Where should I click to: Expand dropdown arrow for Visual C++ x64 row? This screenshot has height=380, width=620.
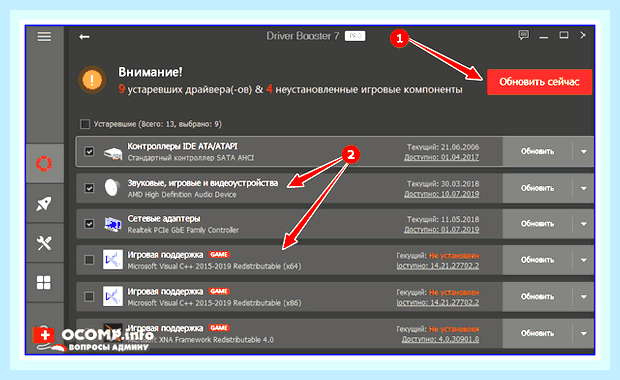click(x=584, y=260)
